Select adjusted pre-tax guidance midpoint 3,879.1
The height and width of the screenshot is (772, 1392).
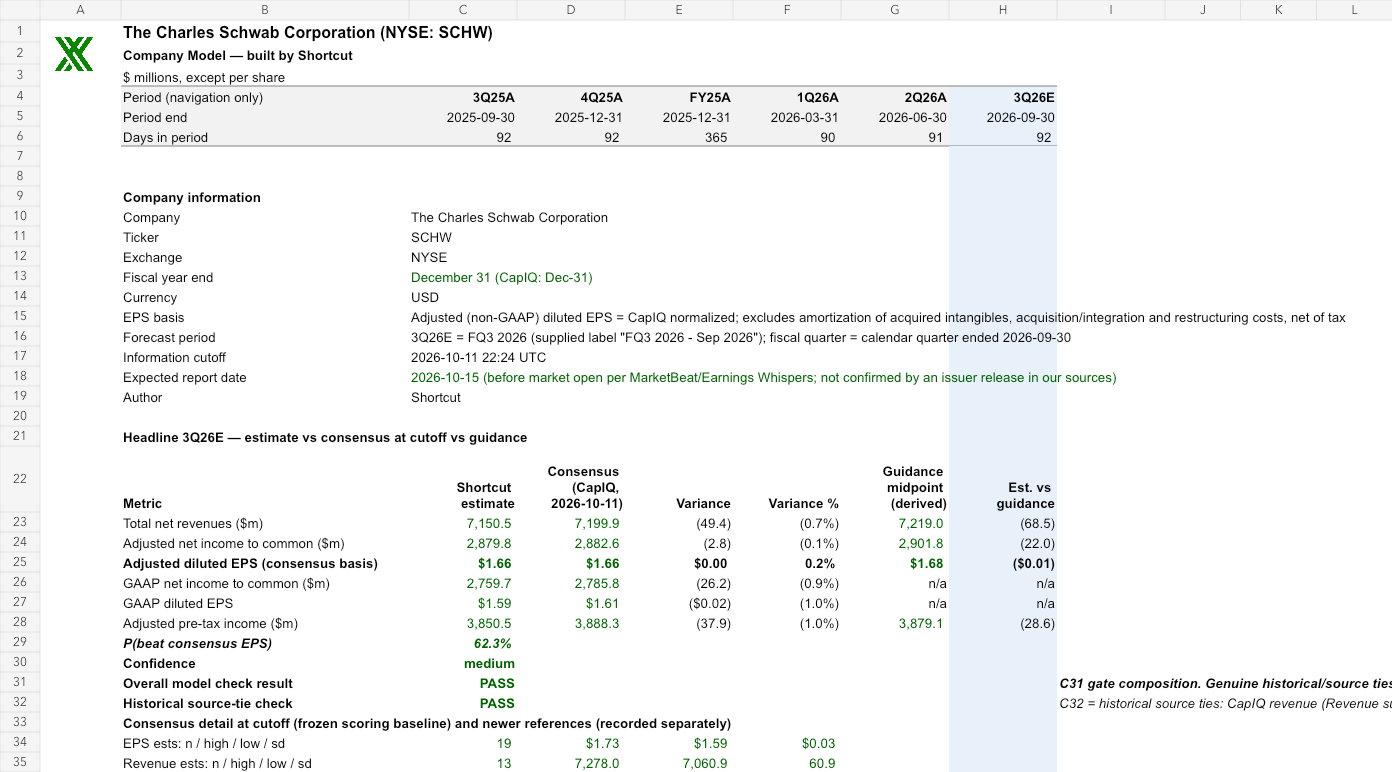point(921,623)
